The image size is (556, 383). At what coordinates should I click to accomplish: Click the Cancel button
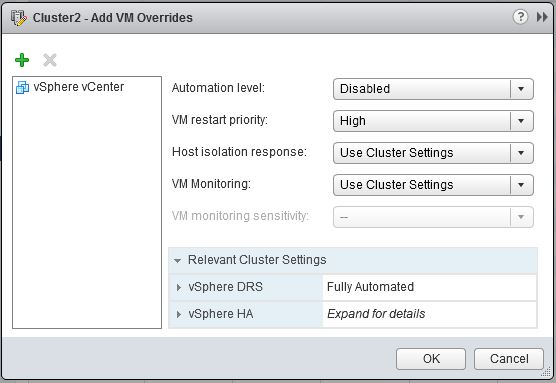[509, 359]
